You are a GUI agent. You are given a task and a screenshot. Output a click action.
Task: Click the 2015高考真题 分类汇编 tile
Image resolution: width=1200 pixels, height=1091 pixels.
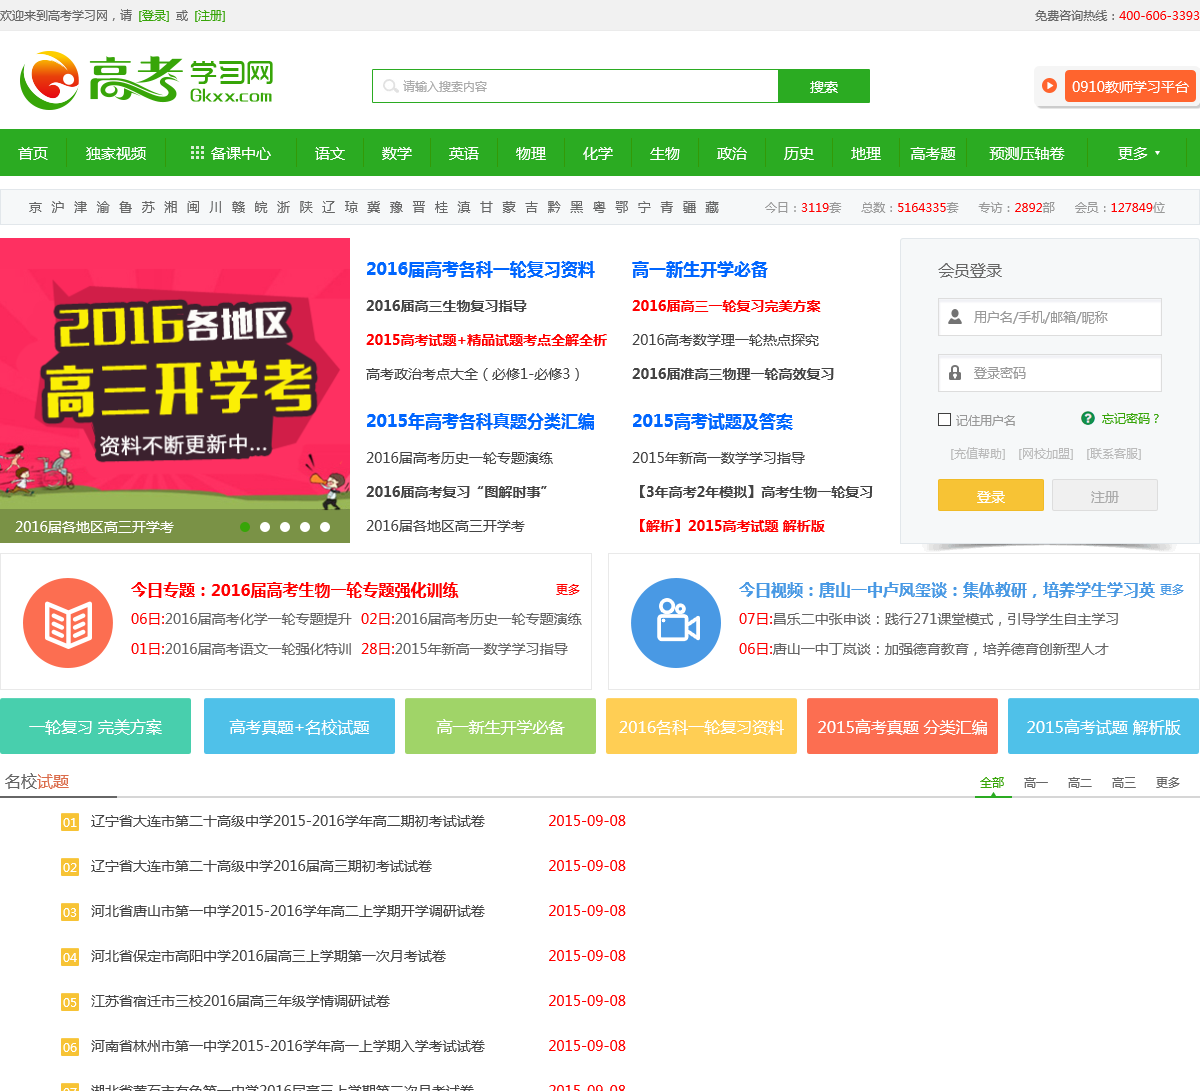coord(902,726)
